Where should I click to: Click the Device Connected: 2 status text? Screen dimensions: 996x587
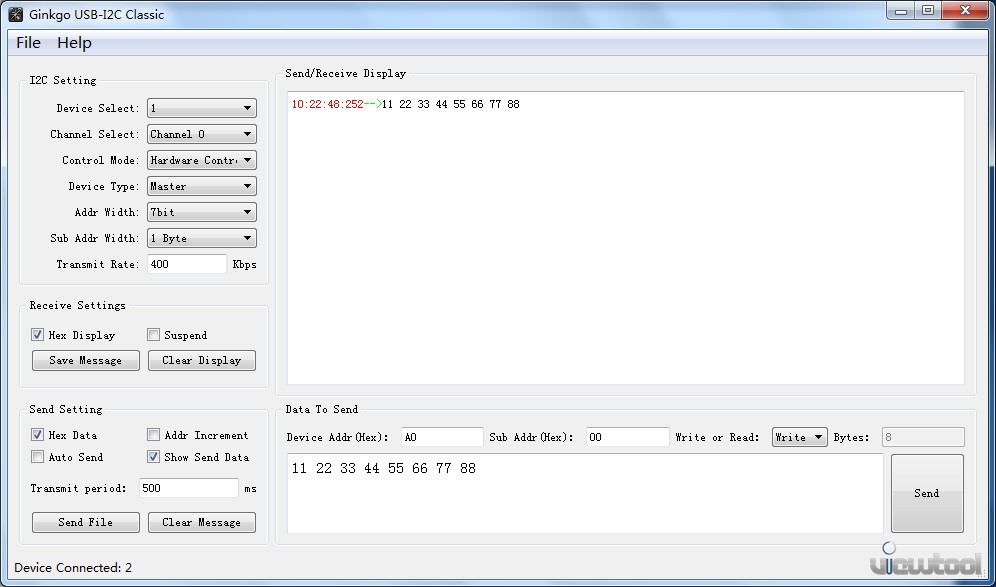coord(73,567)
